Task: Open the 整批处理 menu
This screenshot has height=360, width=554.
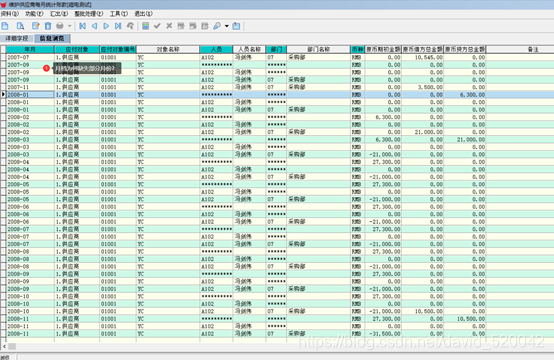Action: pos(88,14)
